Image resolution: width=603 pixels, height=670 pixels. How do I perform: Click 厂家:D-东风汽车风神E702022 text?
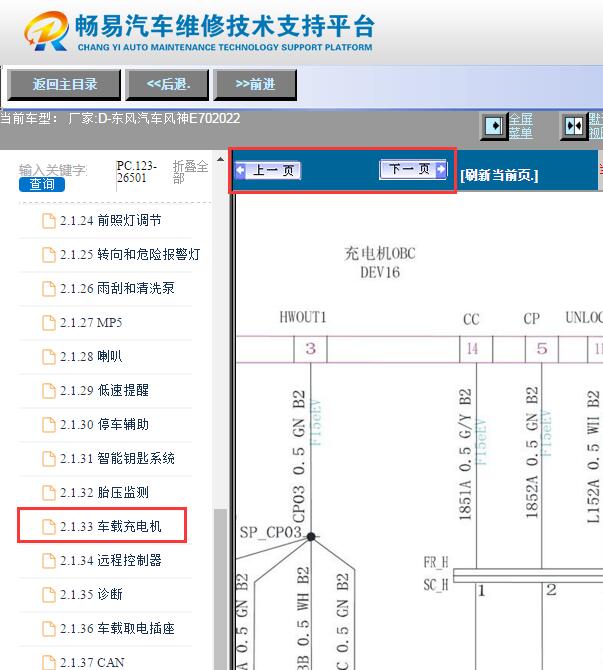(x=154, y=118)
